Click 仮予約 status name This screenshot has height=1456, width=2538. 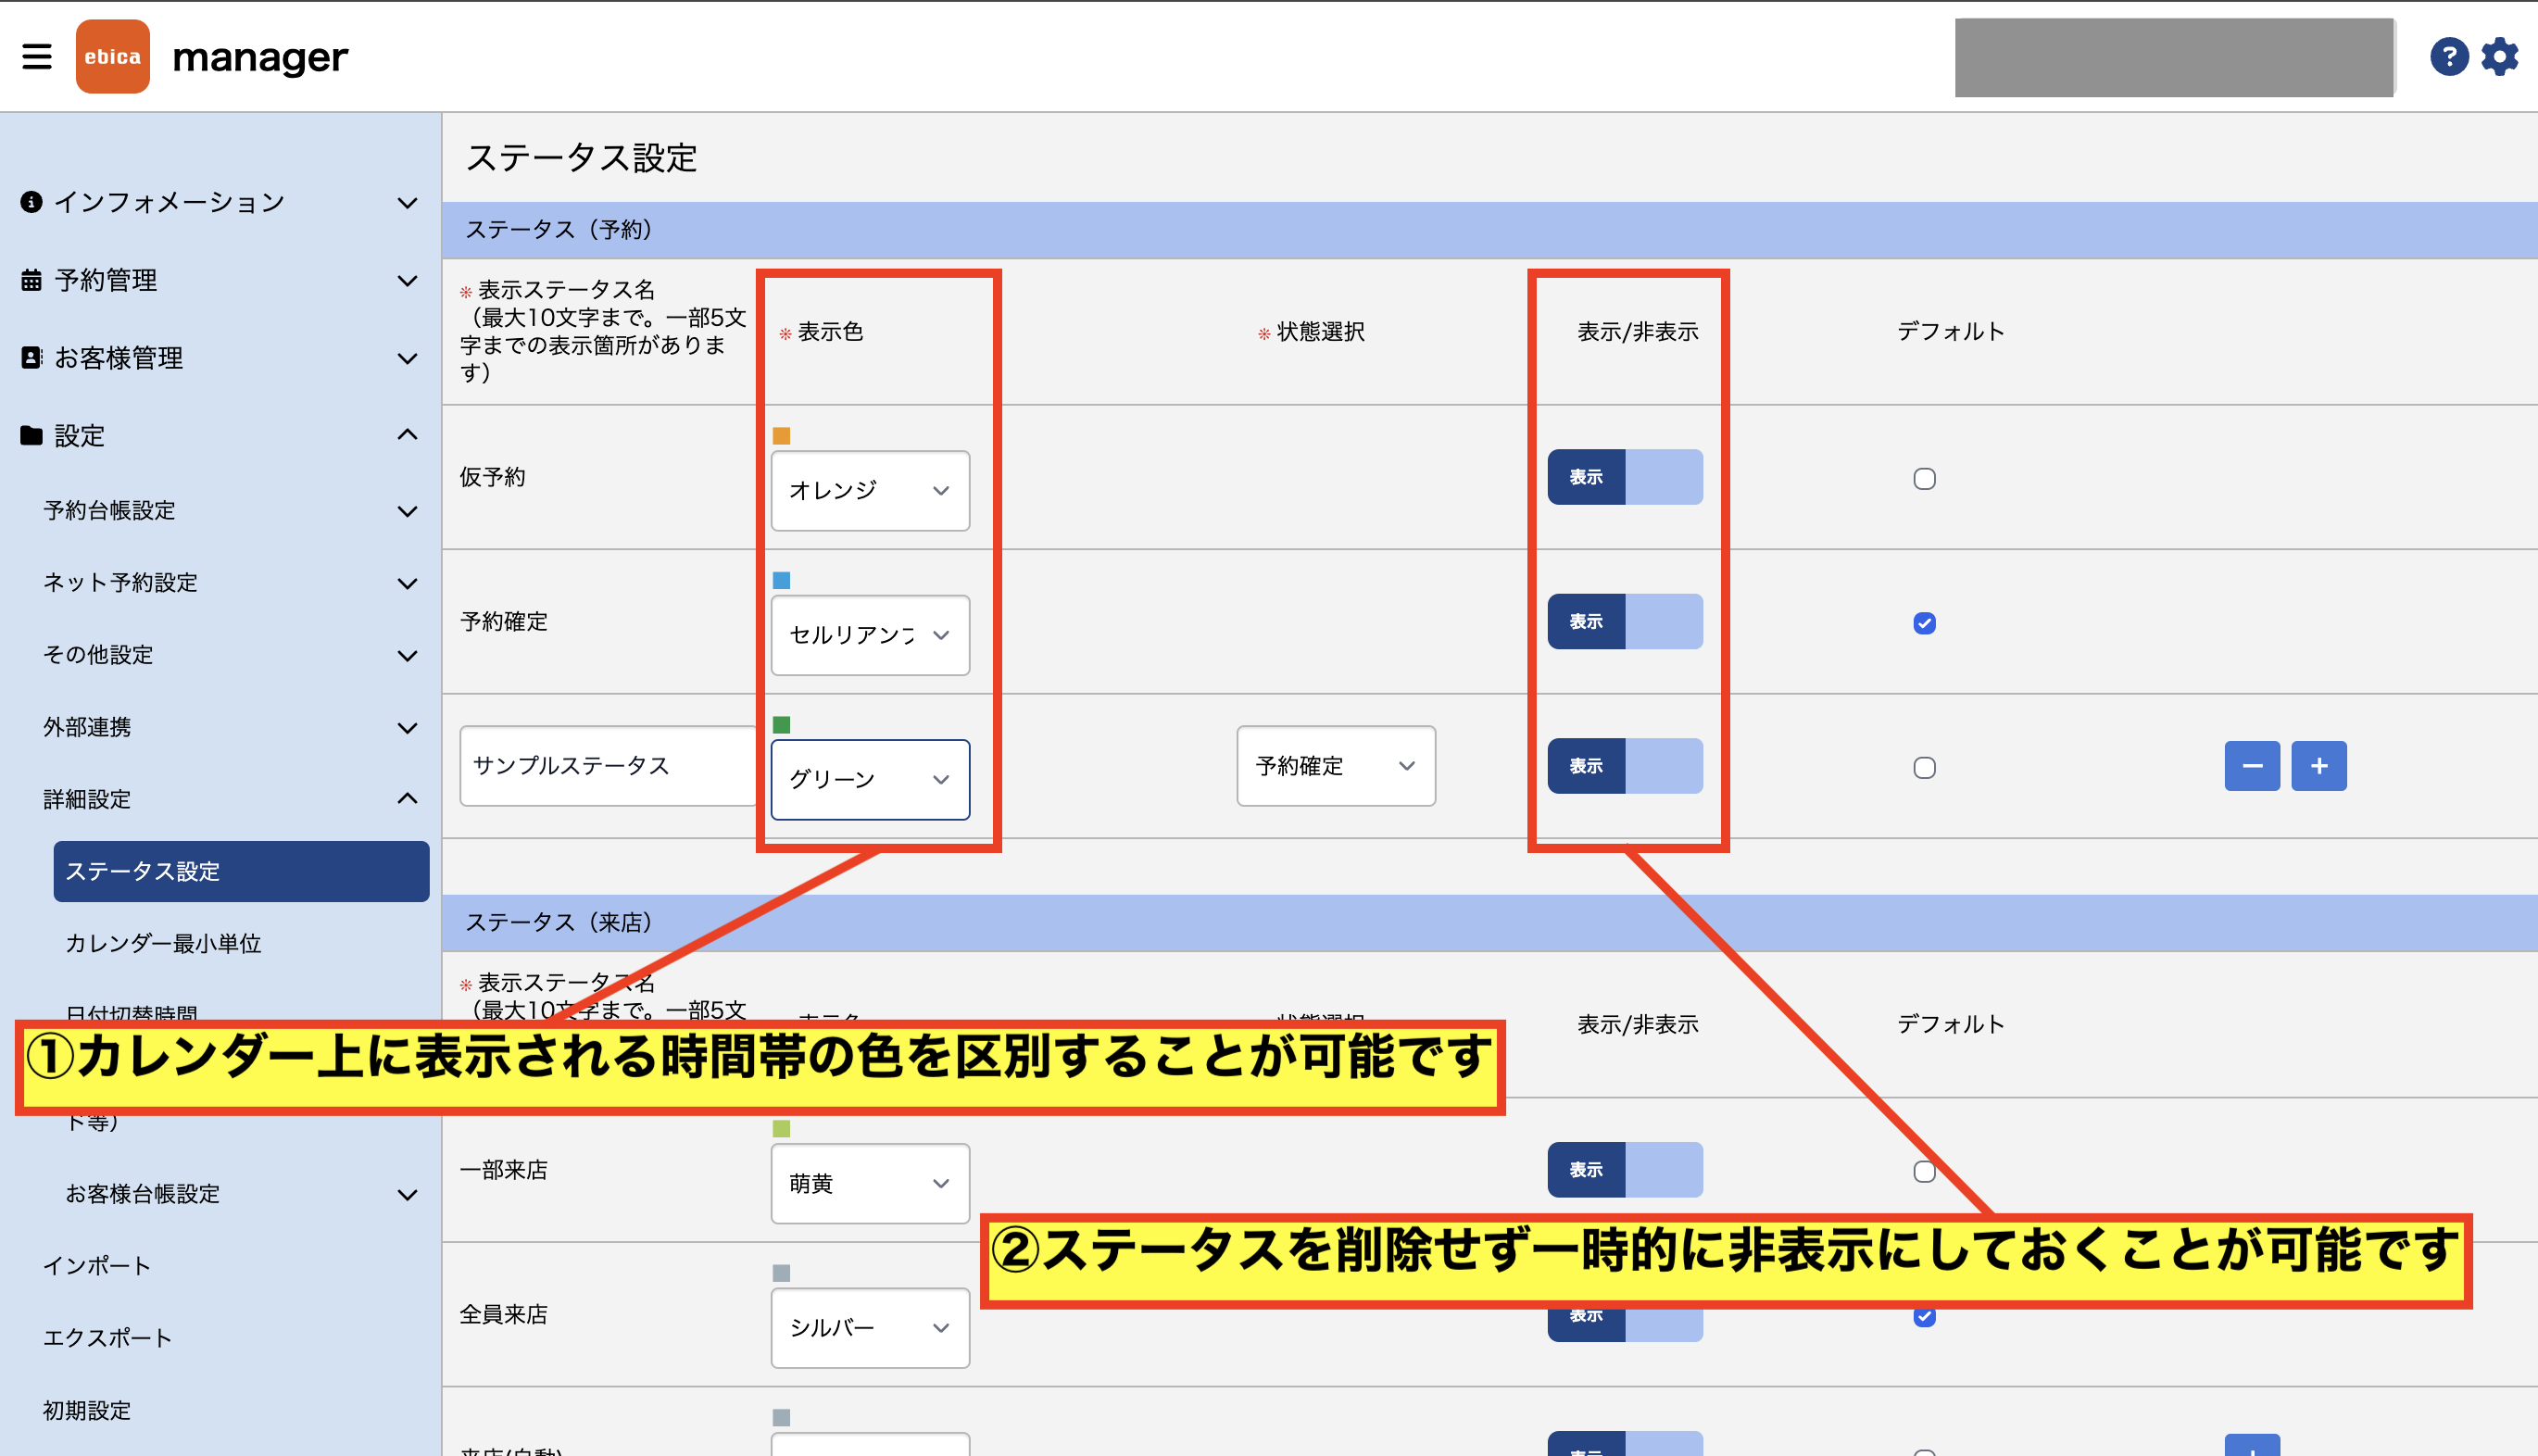click(493, 477)
